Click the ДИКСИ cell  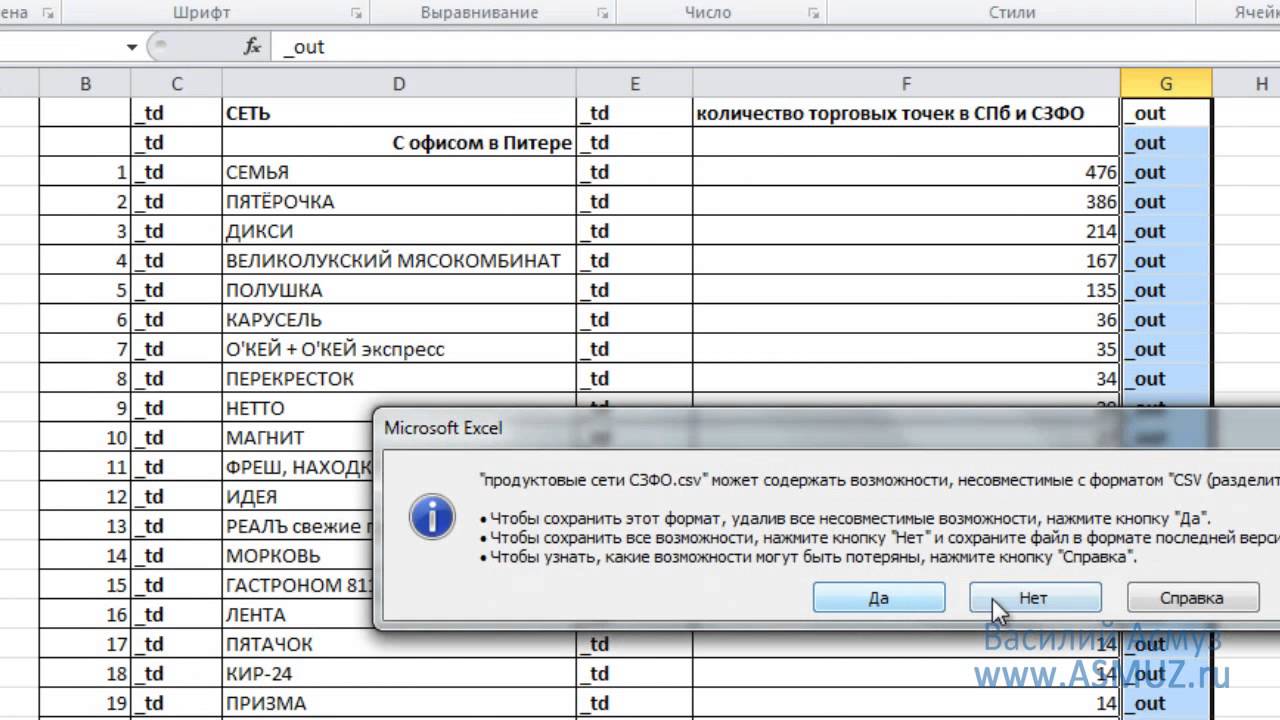[x=399, y=231]
